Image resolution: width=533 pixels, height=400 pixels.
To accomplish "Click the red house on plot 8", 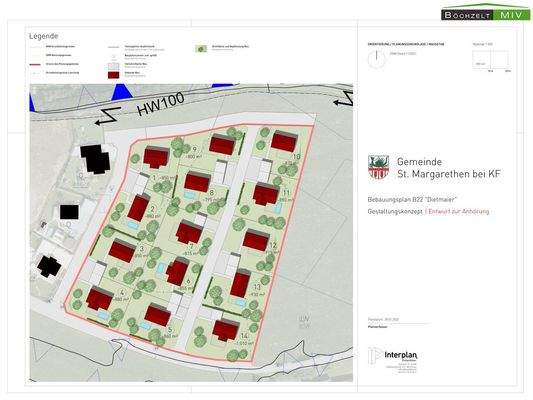I will [x=197, y=182].
